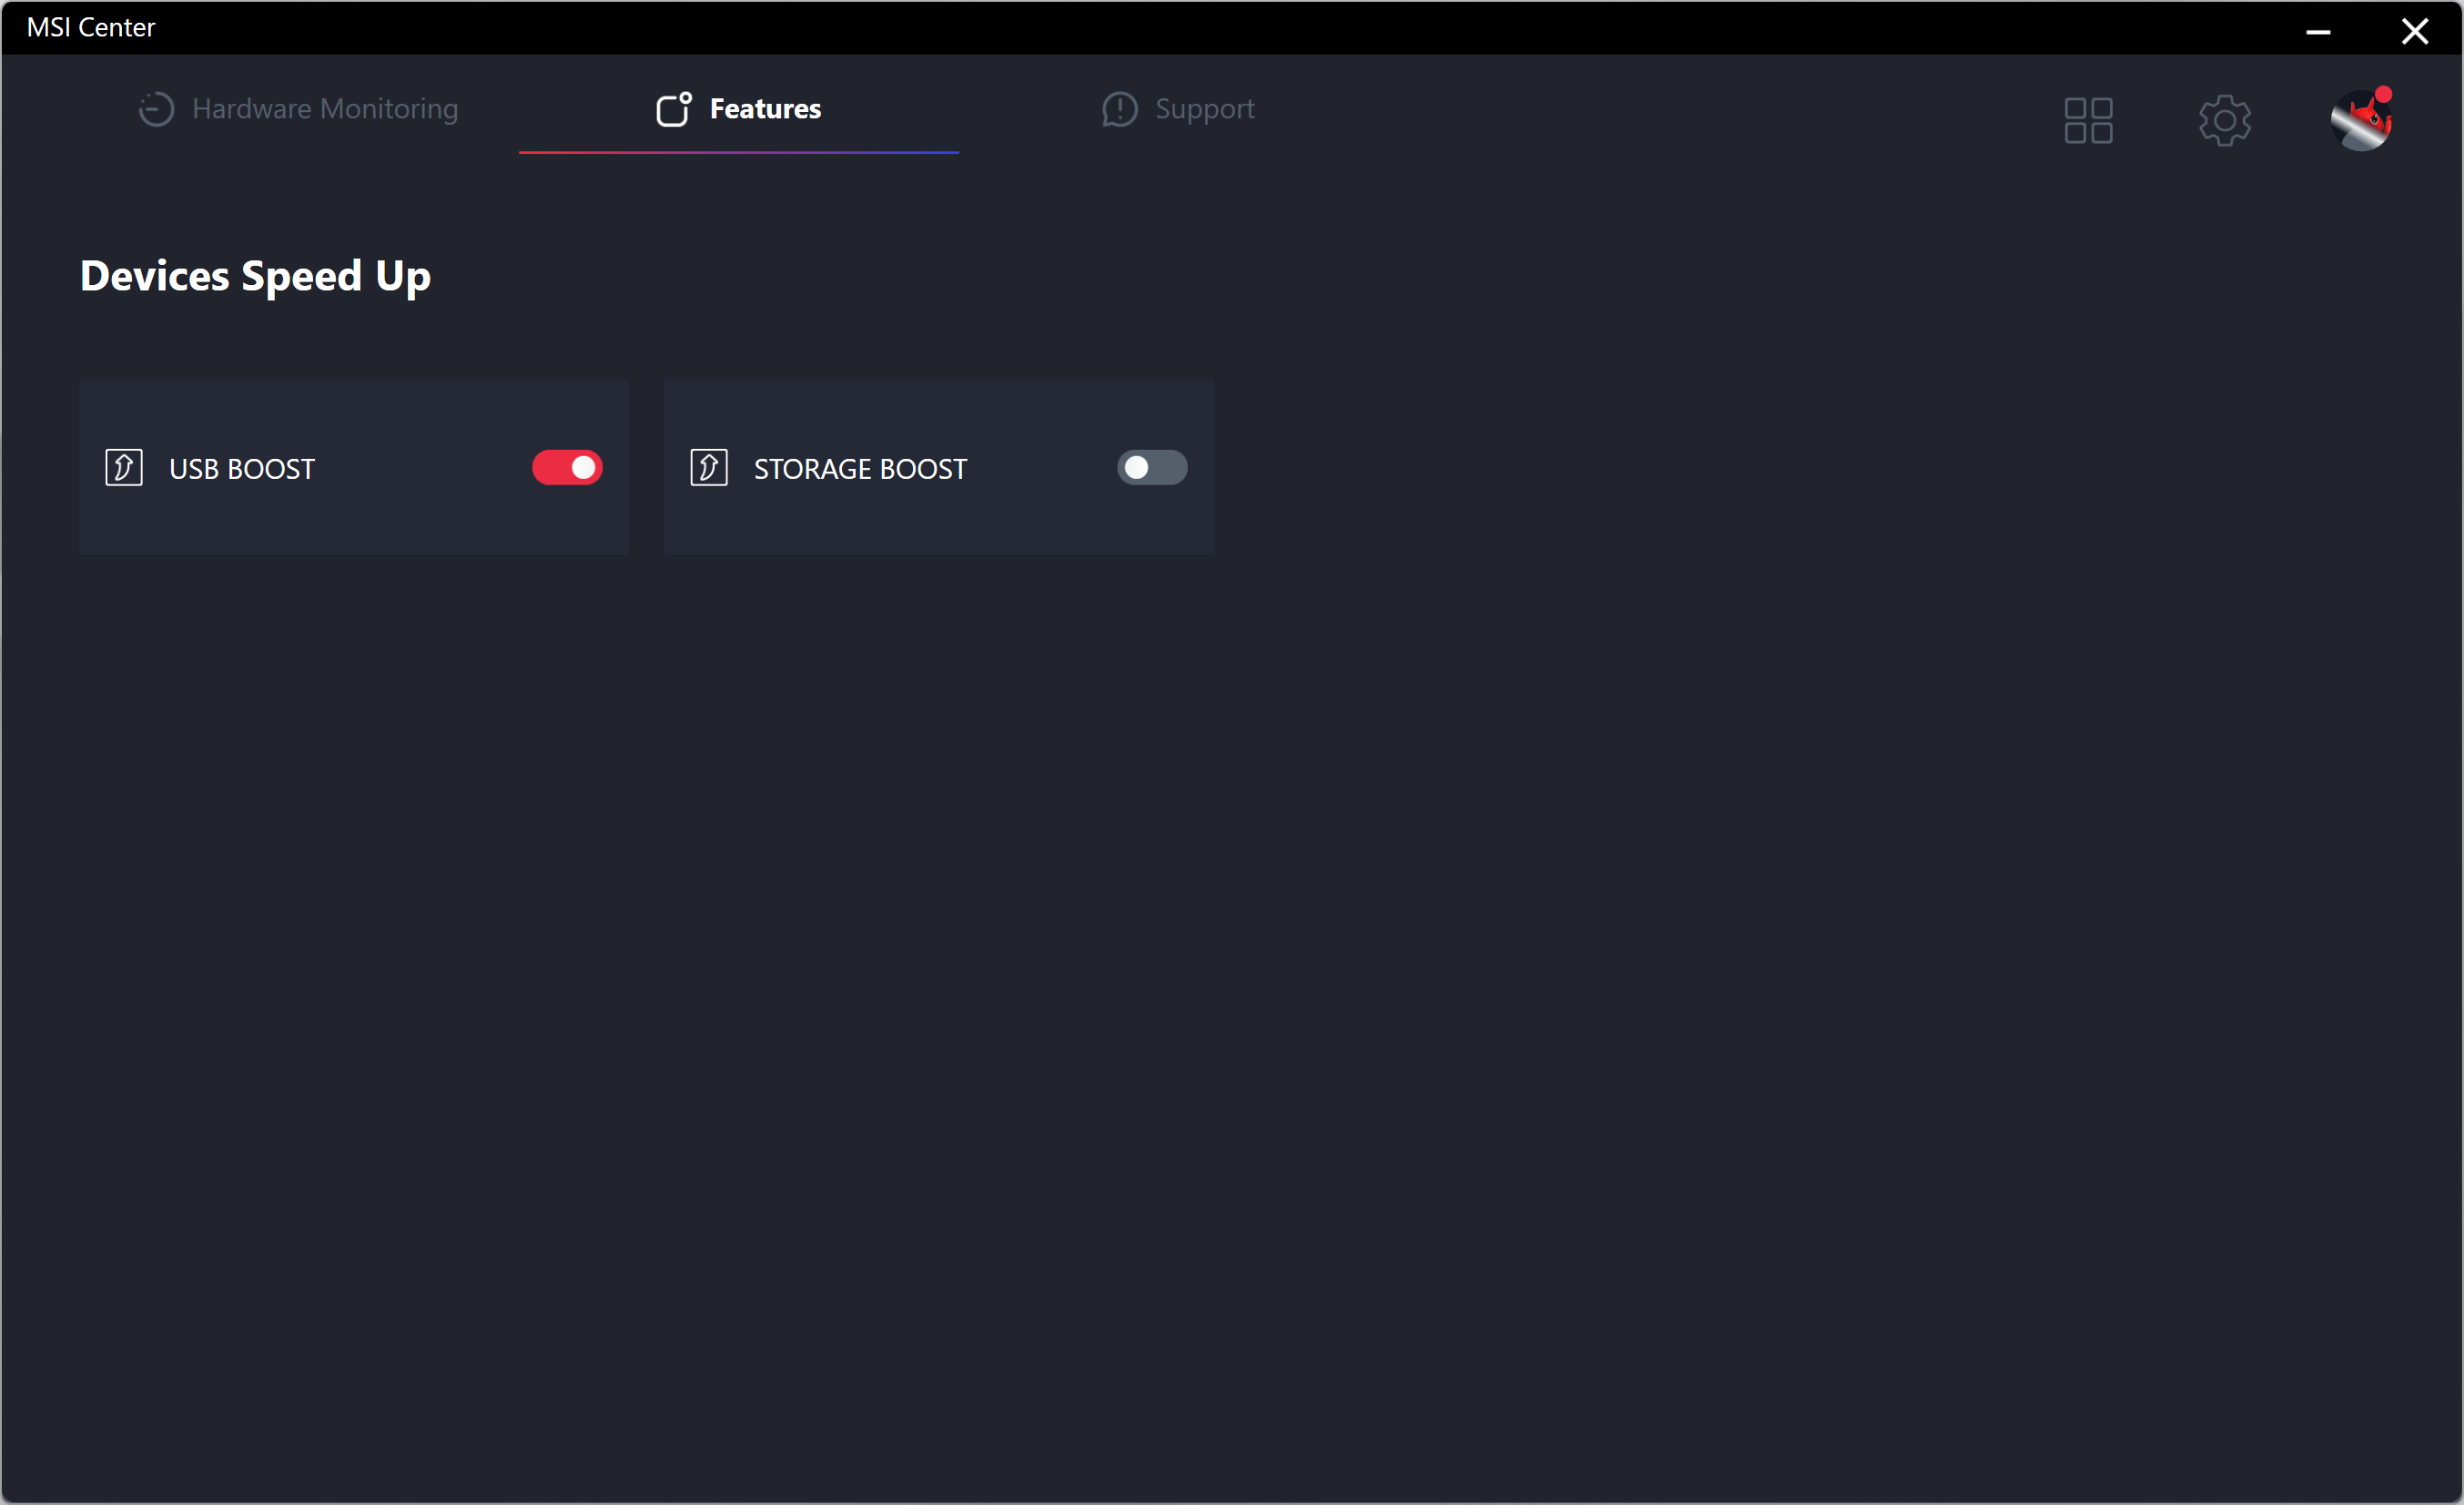Click the red notification dot on avatar
Screen dimensions: 2464x1505
[x=2383, y=95]
